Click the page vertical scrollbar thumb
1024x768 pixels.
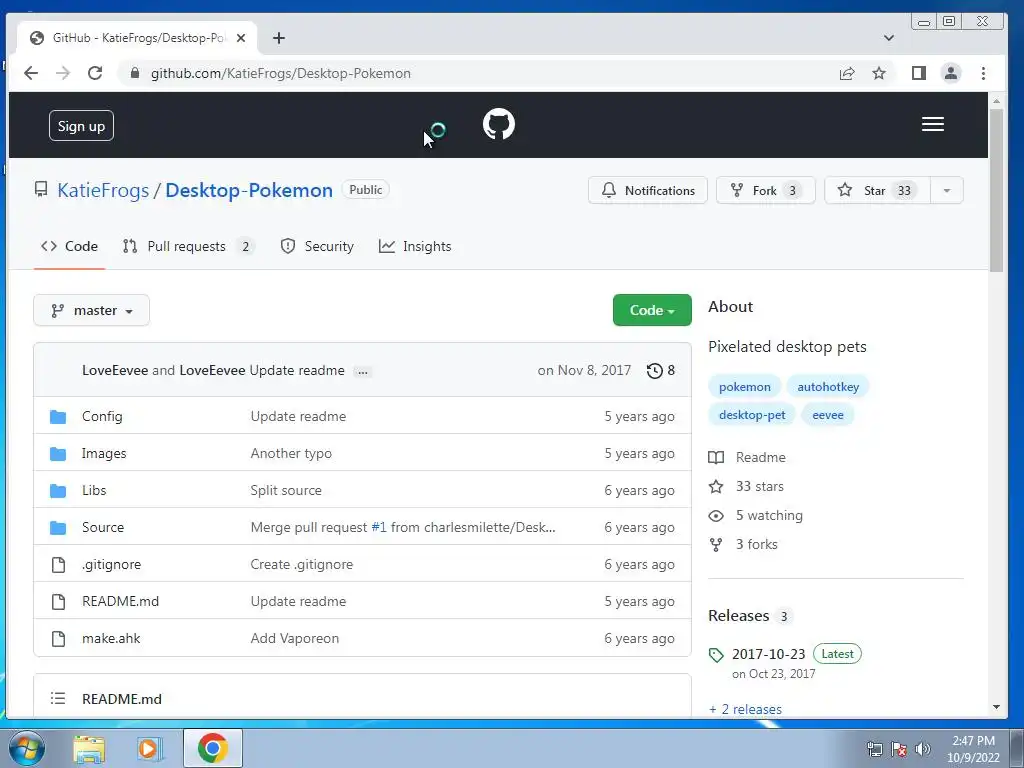(x=996, y=189)
